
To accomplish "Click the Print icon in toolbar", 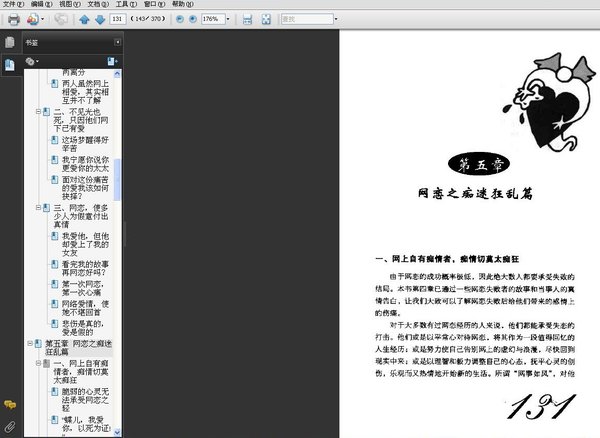I will [14, 19].
